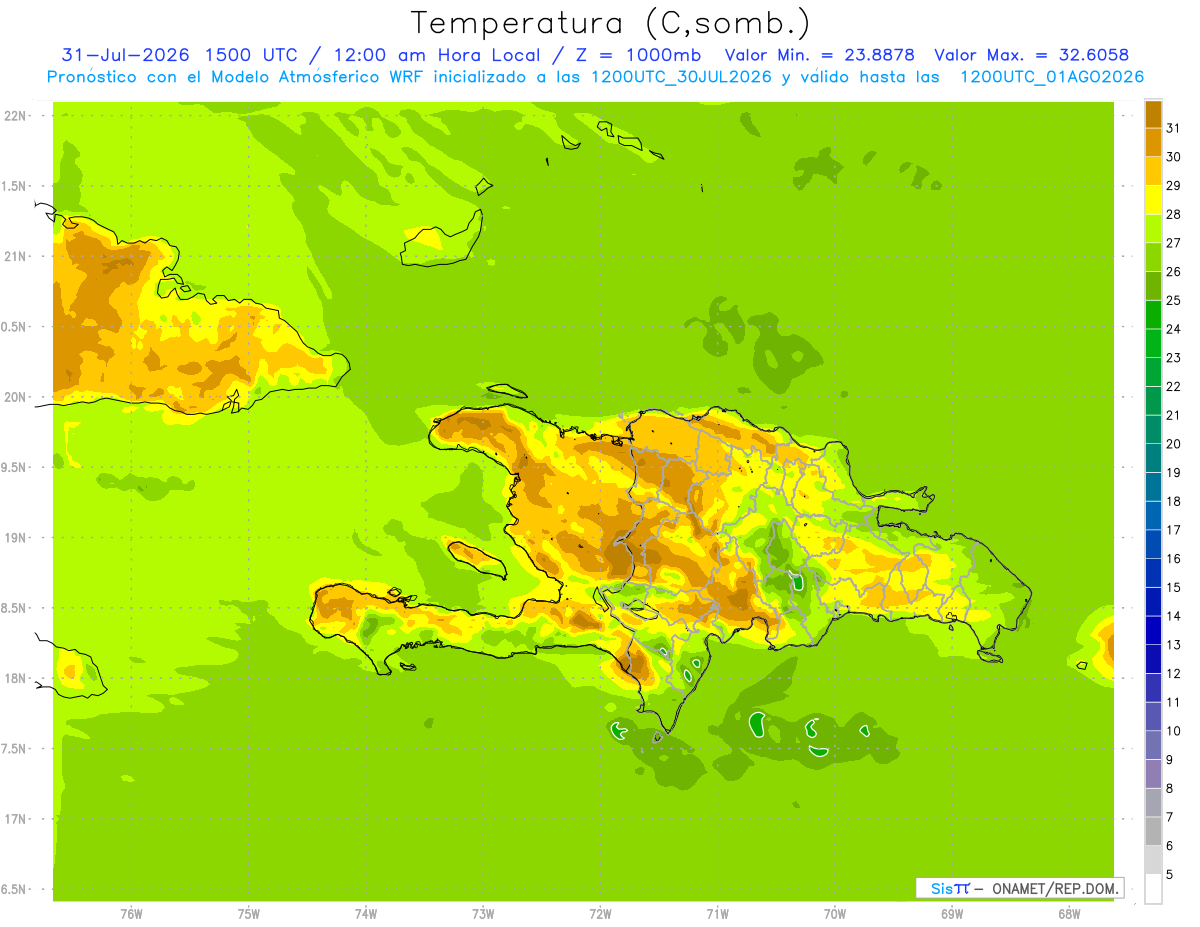Viewport: 1200px width, 927px height.
Task: Click the legend value 13
Action: (x=1173, y=645)
